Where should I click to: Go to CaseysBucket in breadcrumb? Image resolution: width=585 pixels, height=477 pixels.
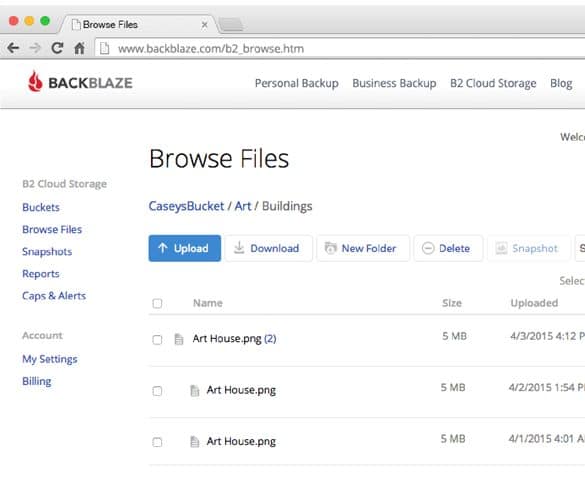click(x=186, y=206)
